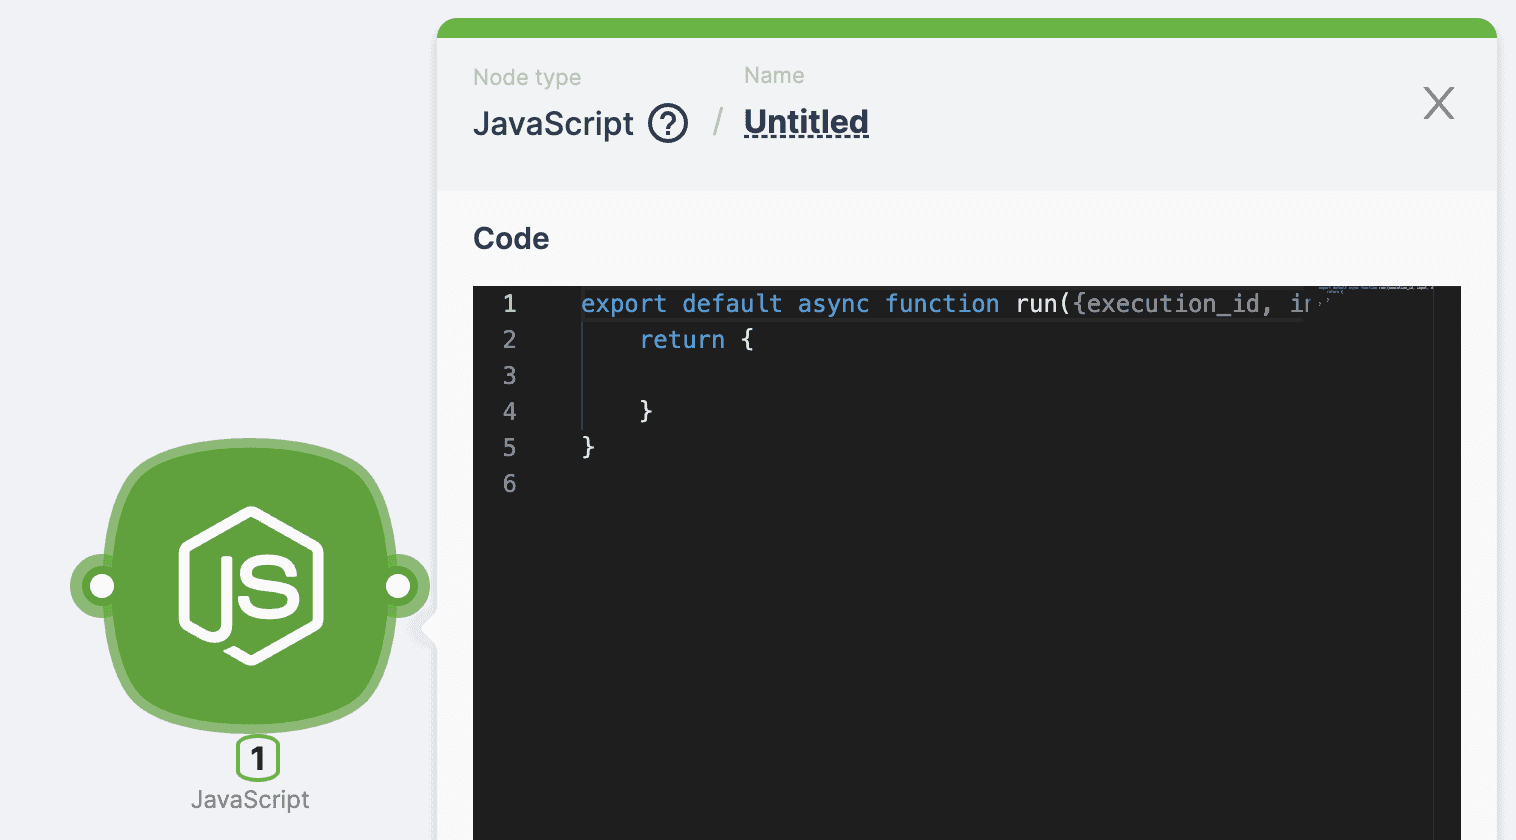The width and height of the screenshot is (1516, 840).
Task: Click line number 1 in the gutter
Action: (x=509, y=304)
